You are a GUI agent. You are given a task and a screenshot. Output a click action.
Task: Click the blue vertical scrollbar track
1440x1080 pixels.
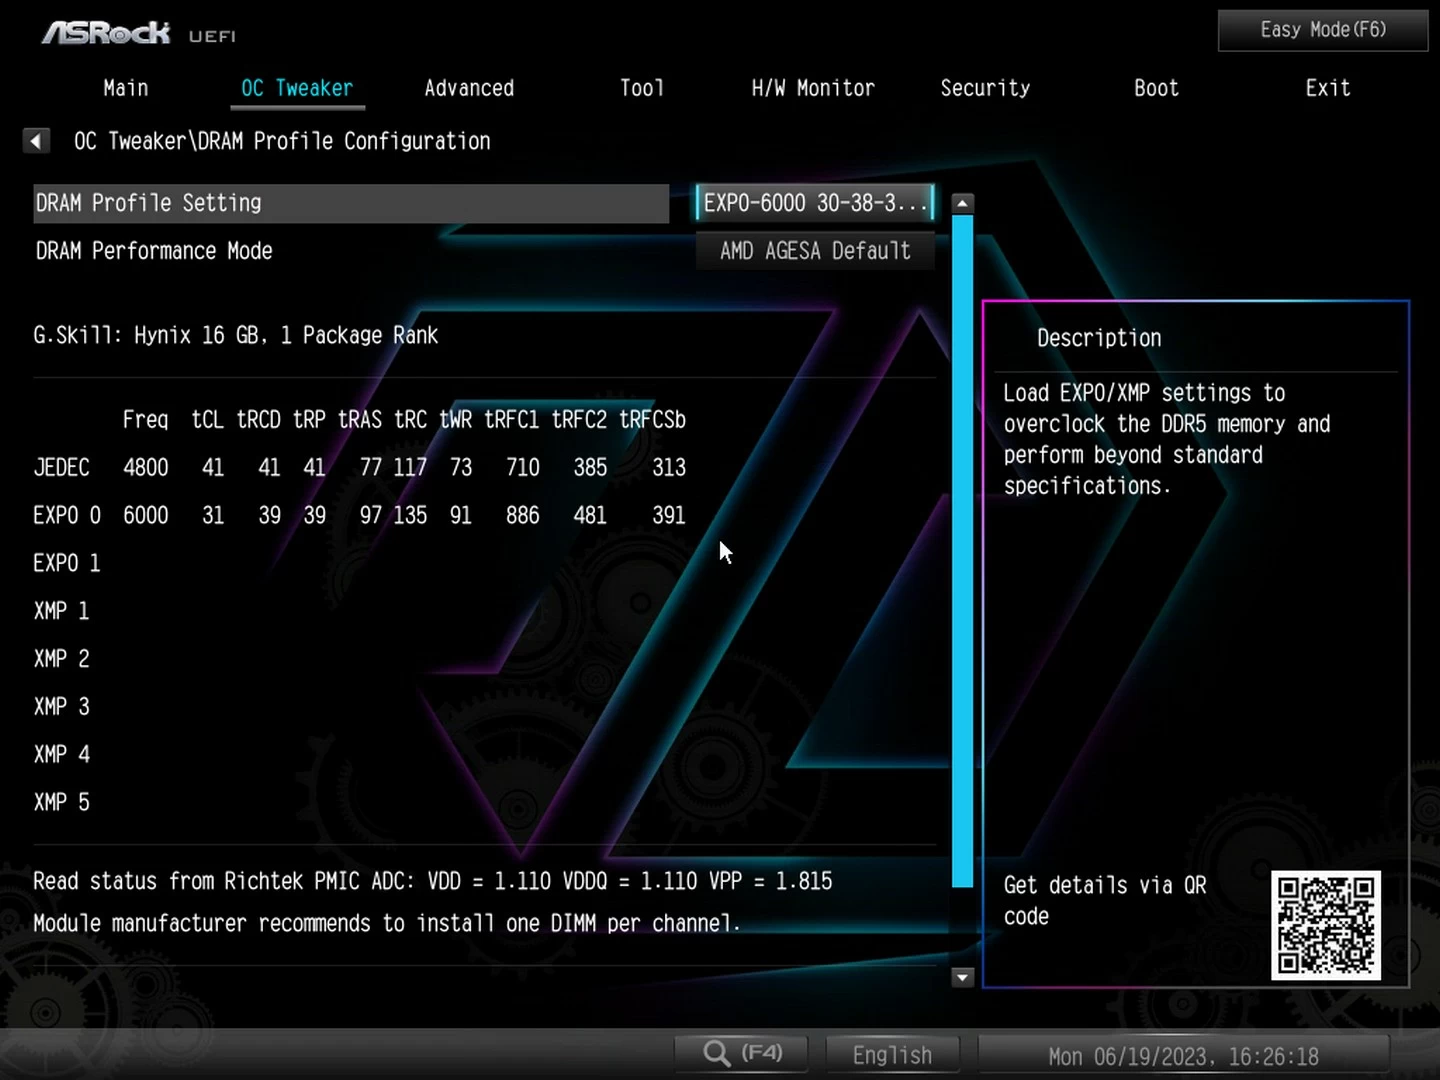(x=962, y=550)
